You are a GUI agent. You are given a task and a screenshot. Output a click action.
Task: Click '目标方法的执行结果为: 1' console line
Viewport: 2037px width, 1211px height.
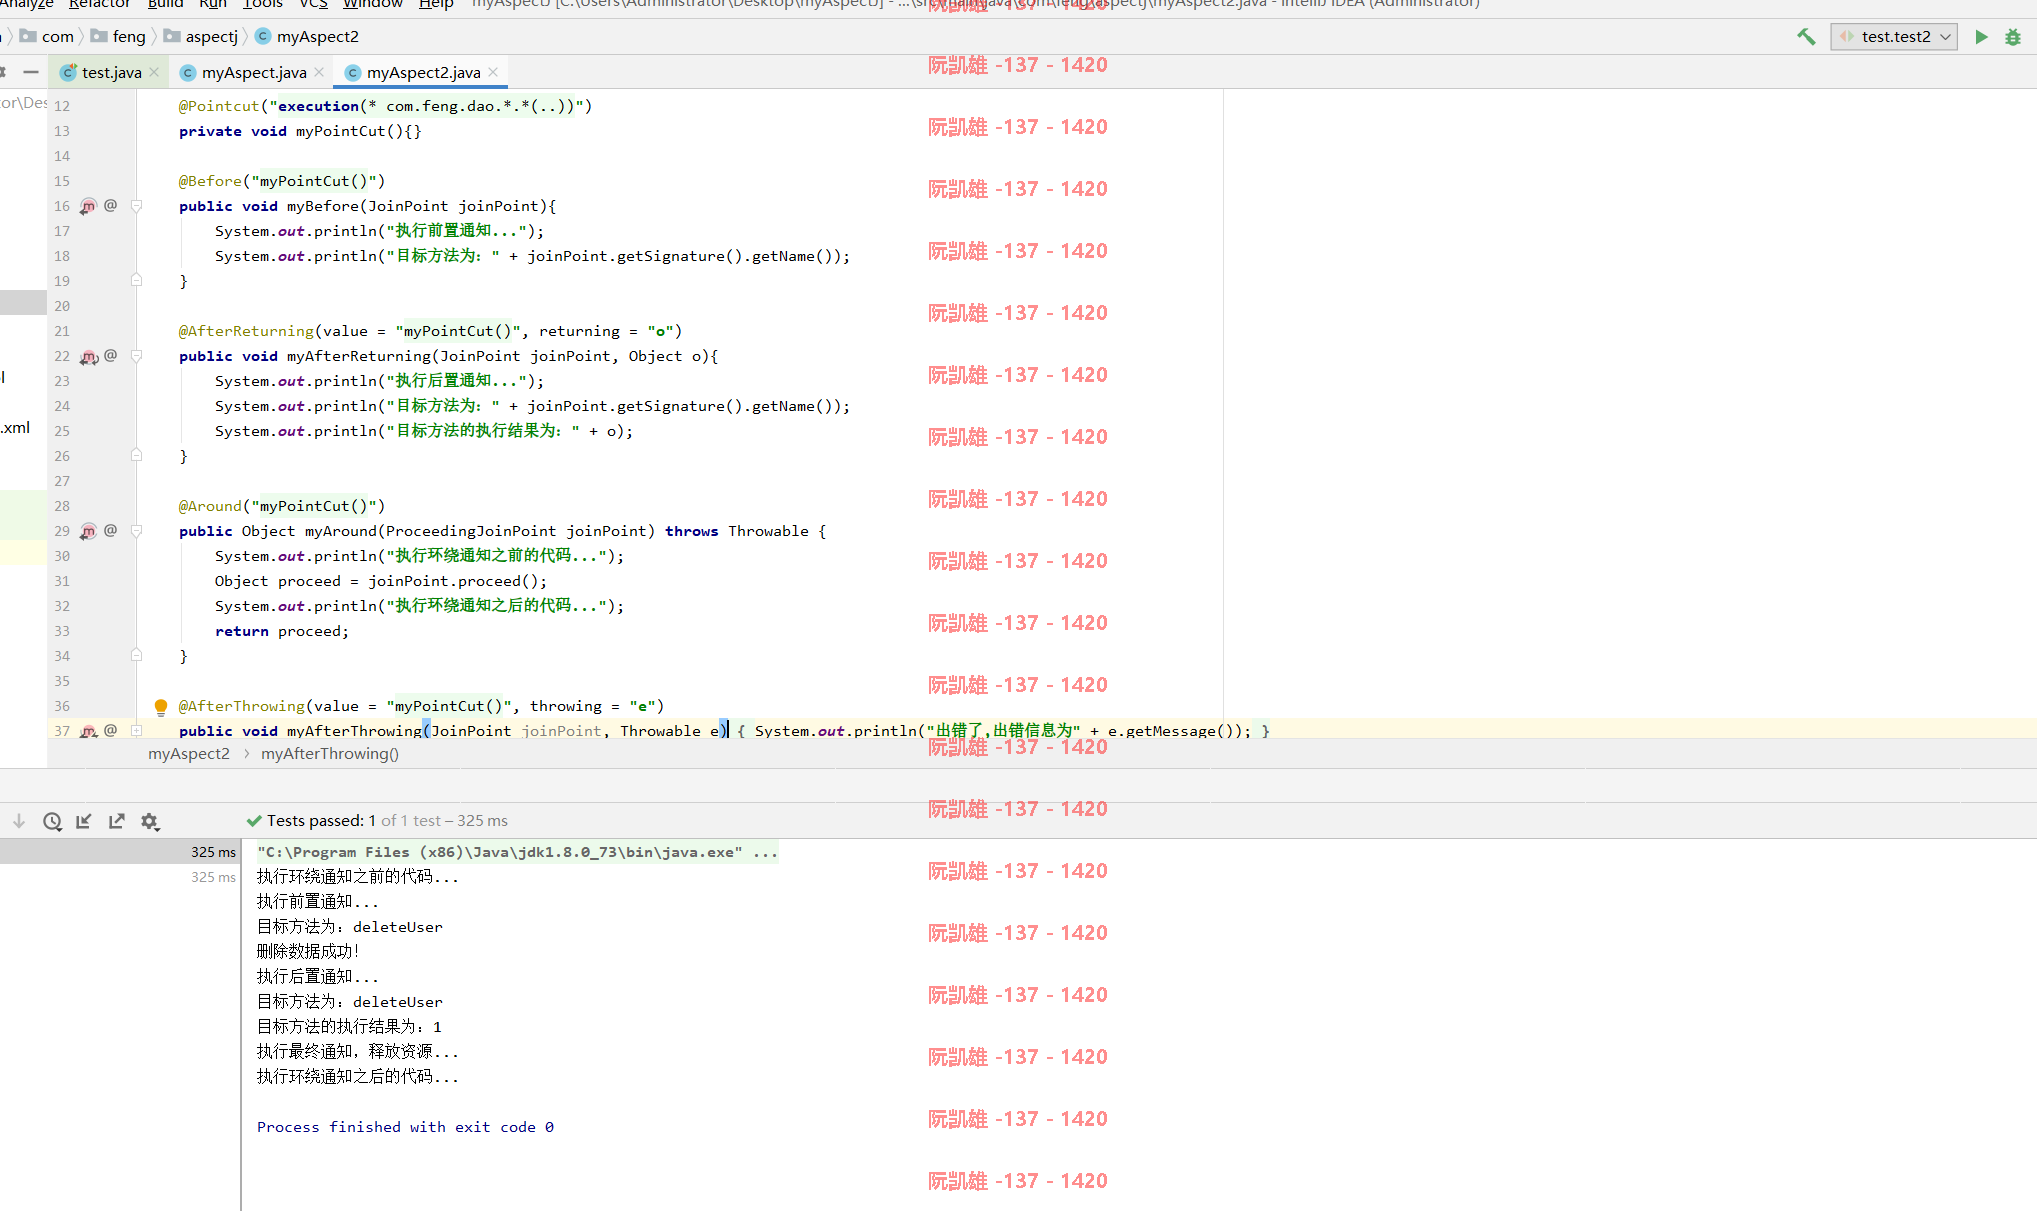pos(349,1027)
